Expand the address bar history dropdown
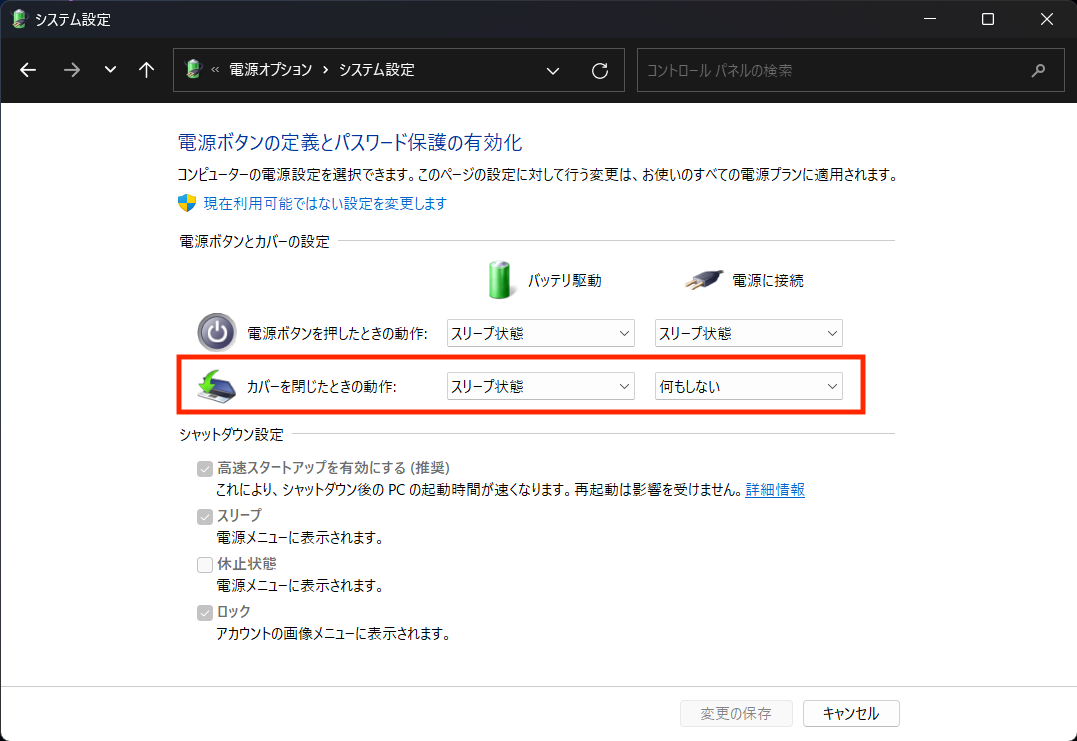 click(x=552, y=70)
